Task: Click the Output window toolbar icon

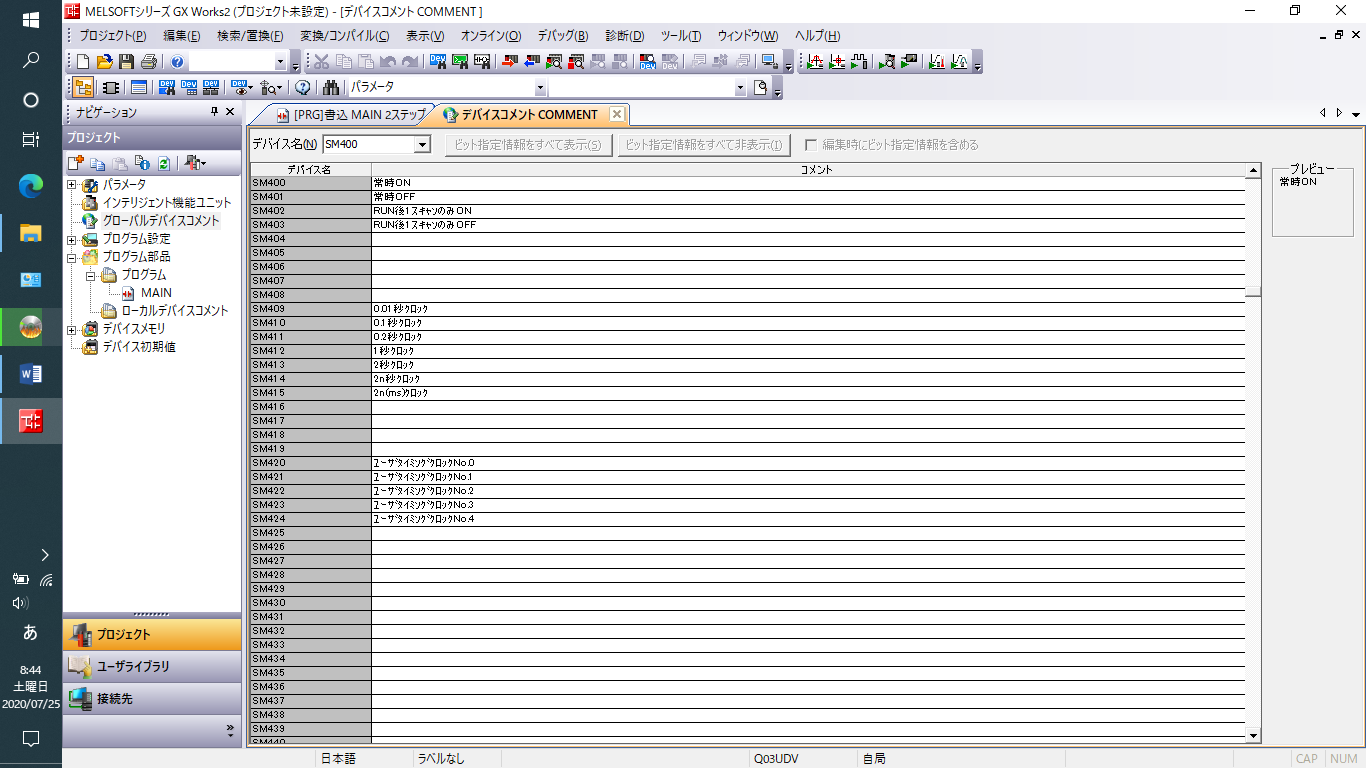Action: coord(139,87)
